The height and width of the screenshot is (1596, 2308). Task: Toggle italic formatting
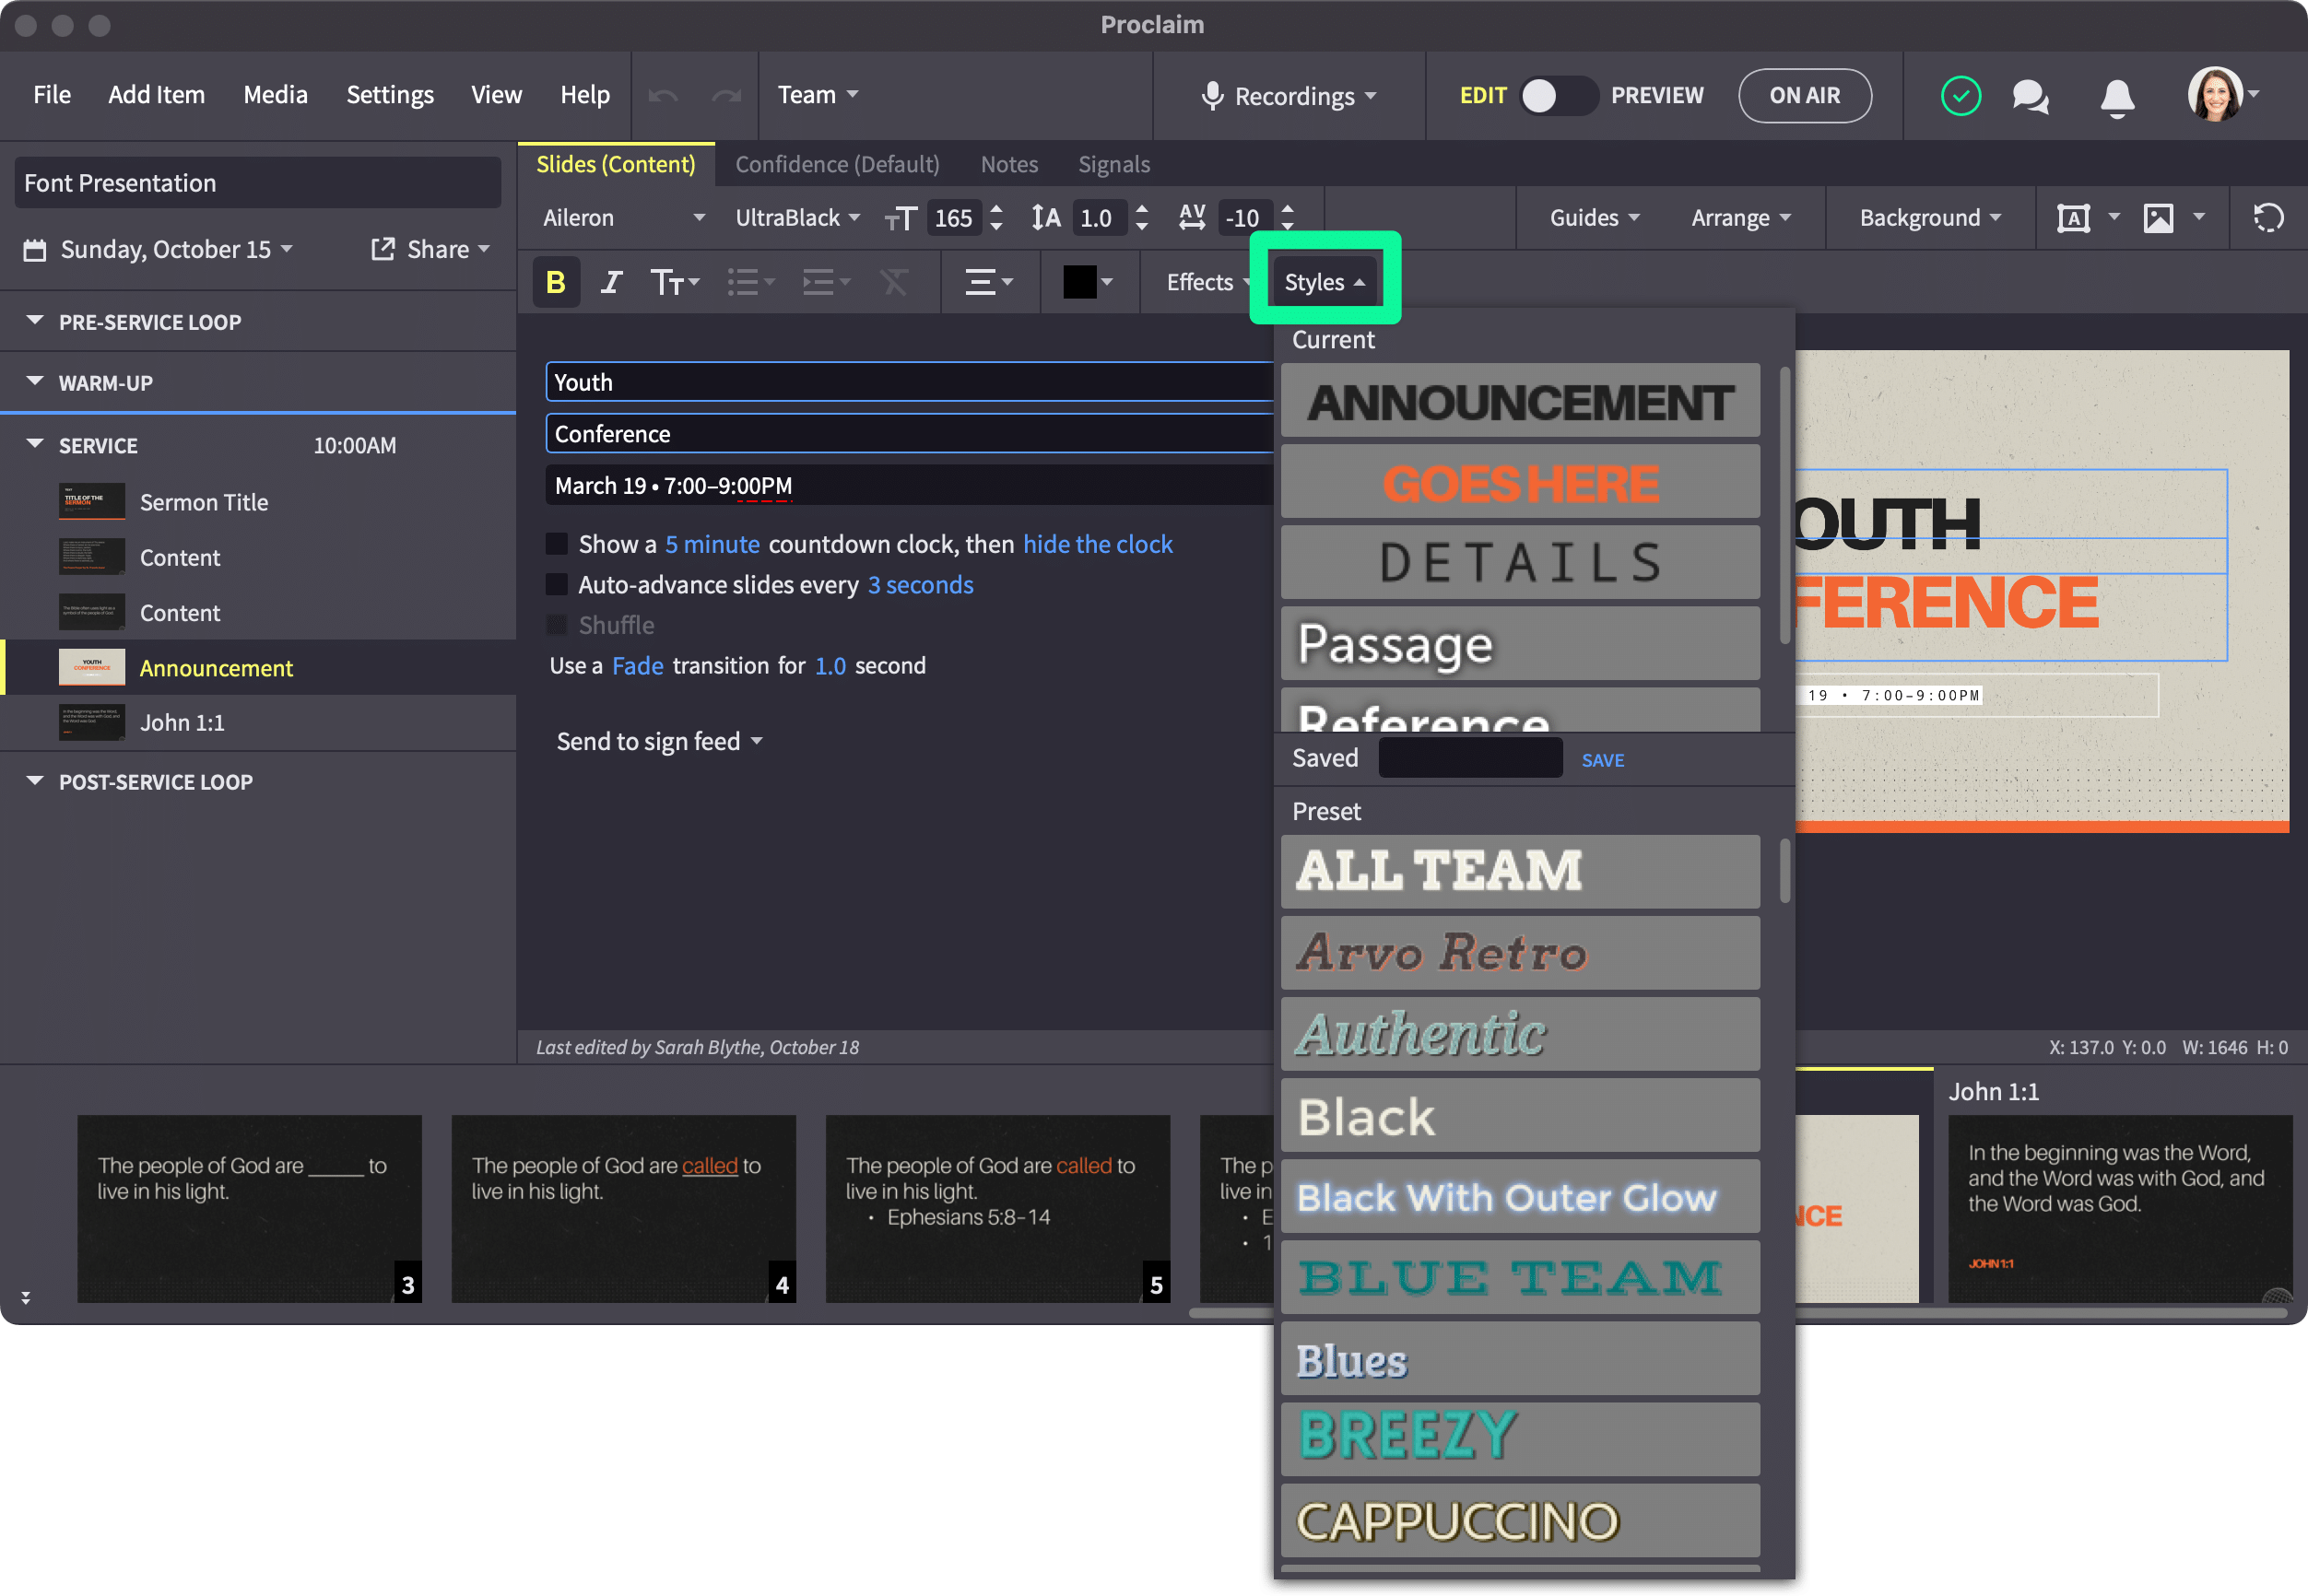coord(612,283)
